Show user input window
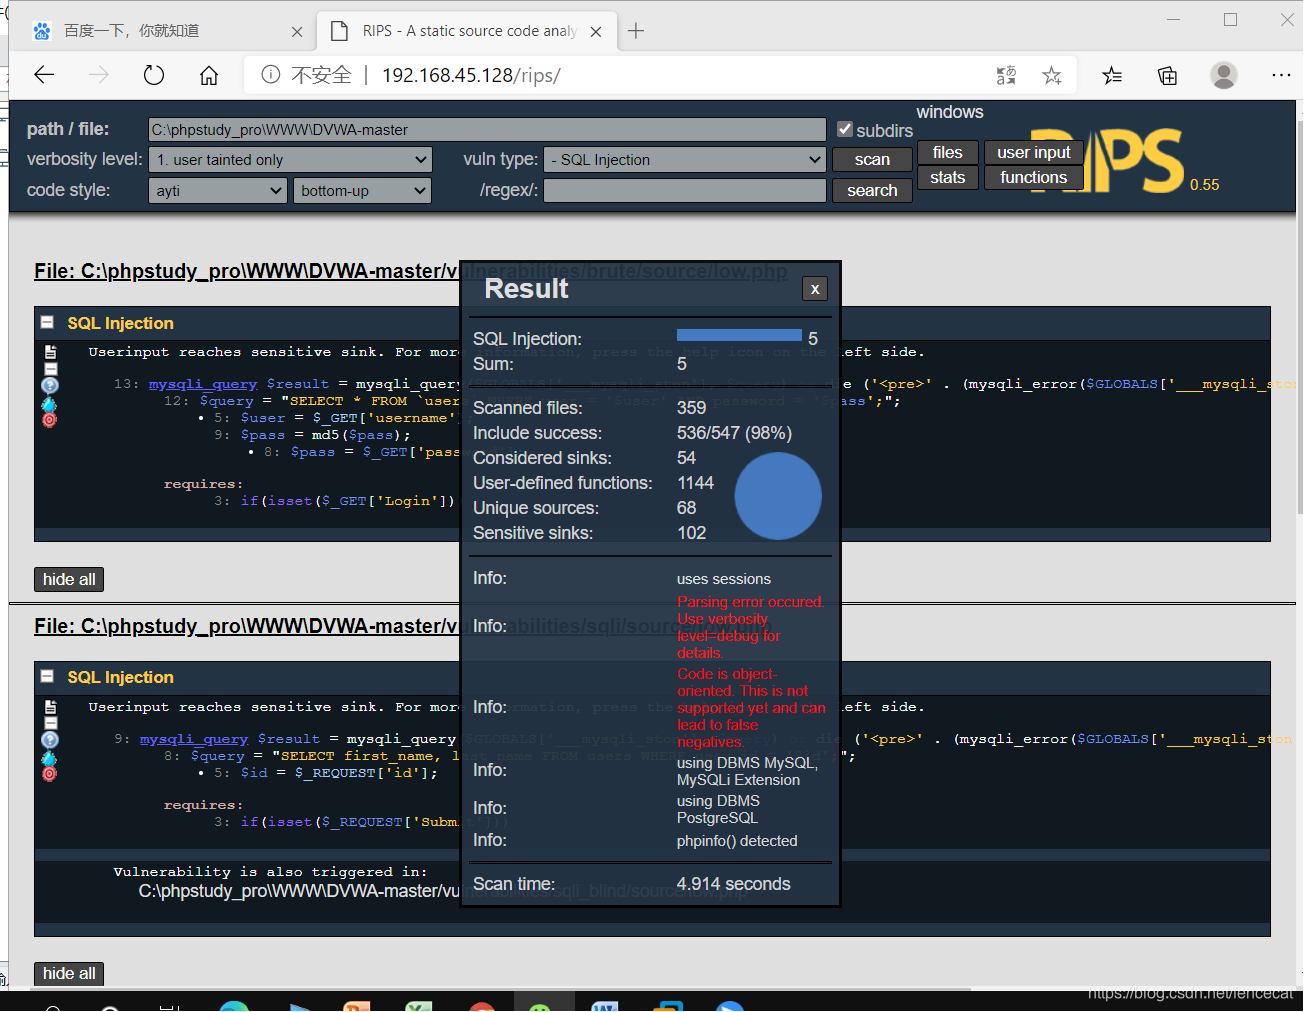Screen dimensions: 1304x1012 click(1033, 152)
